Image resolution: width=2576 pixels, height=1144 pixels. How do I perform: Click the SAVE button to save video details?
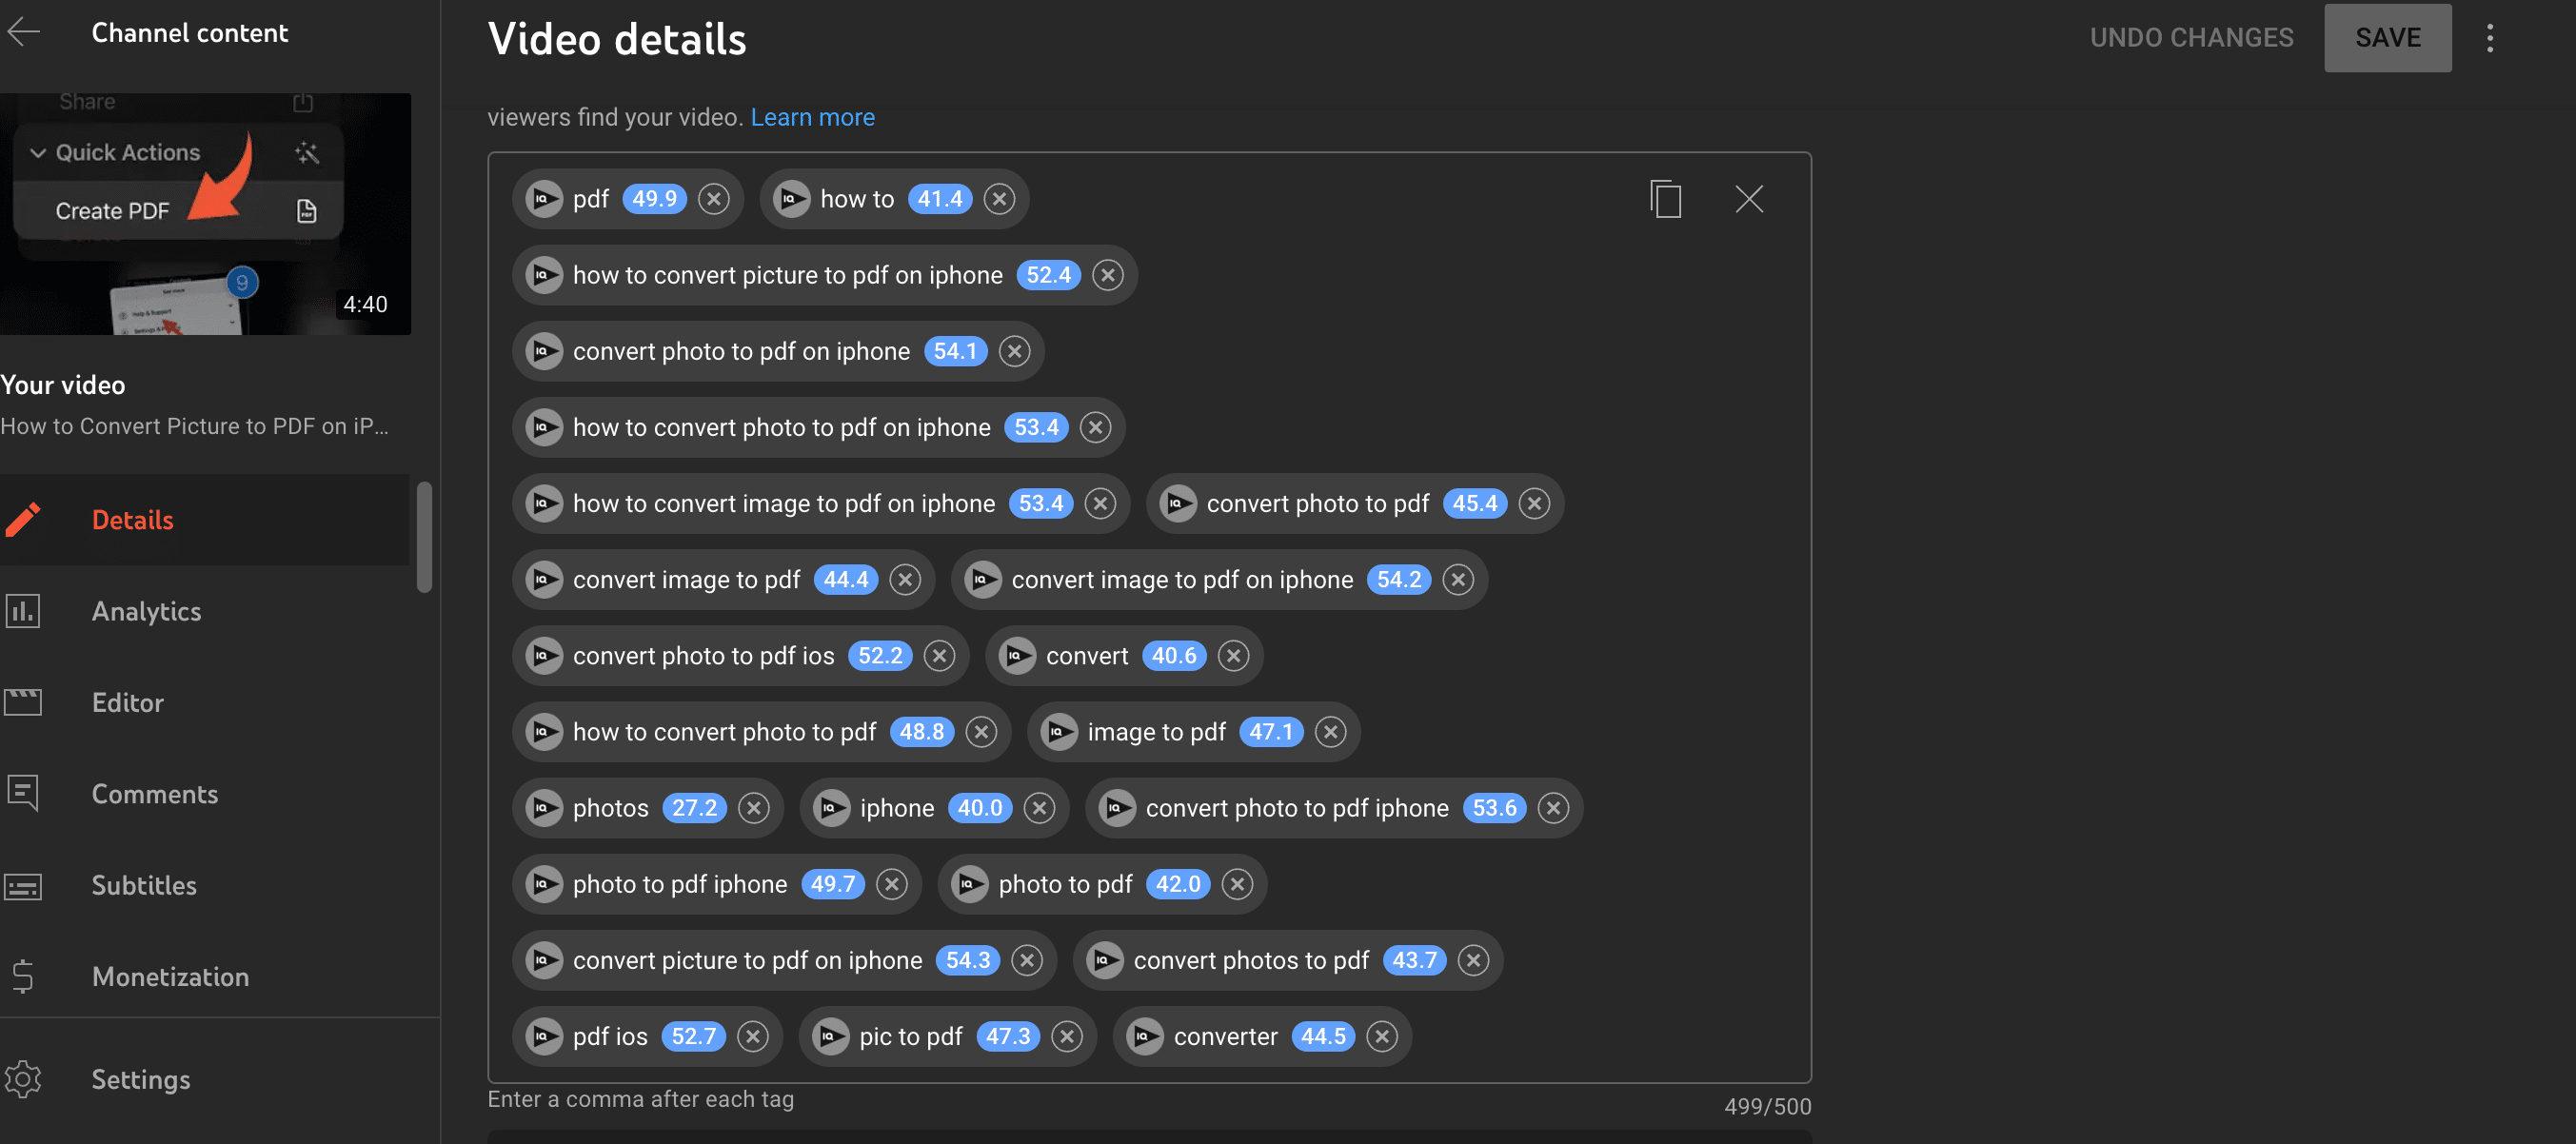point(2388,36)
